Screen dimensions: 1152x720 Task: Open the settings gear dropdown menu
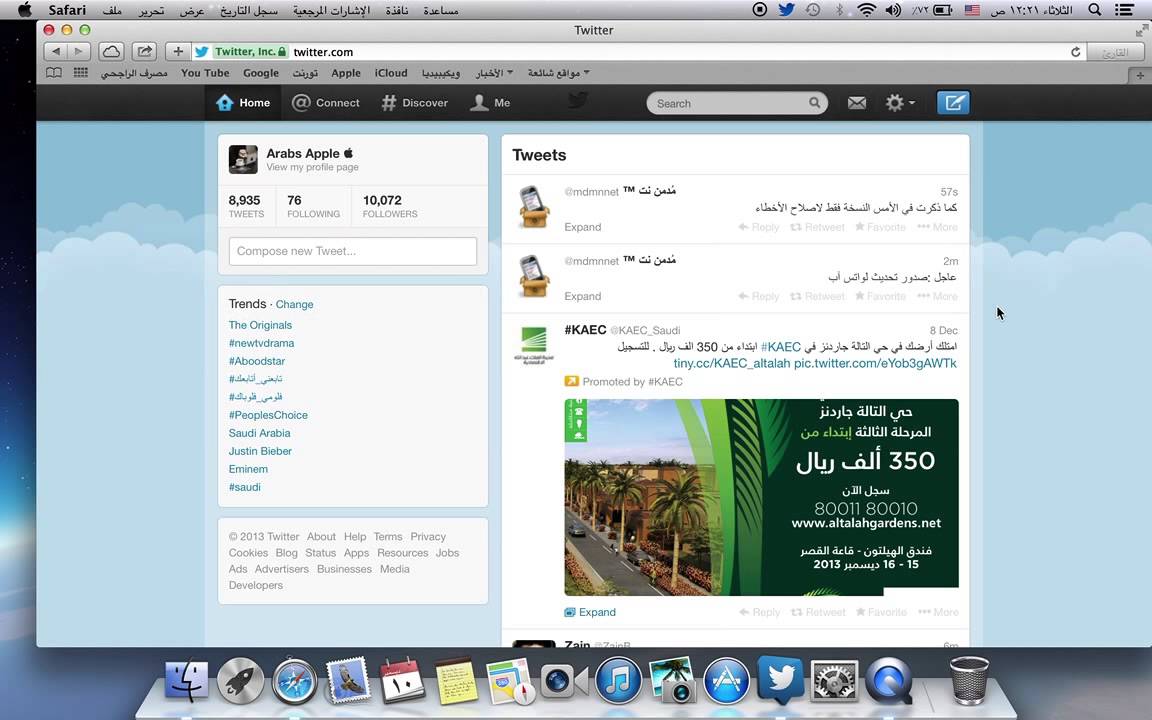tap(899, 103)
